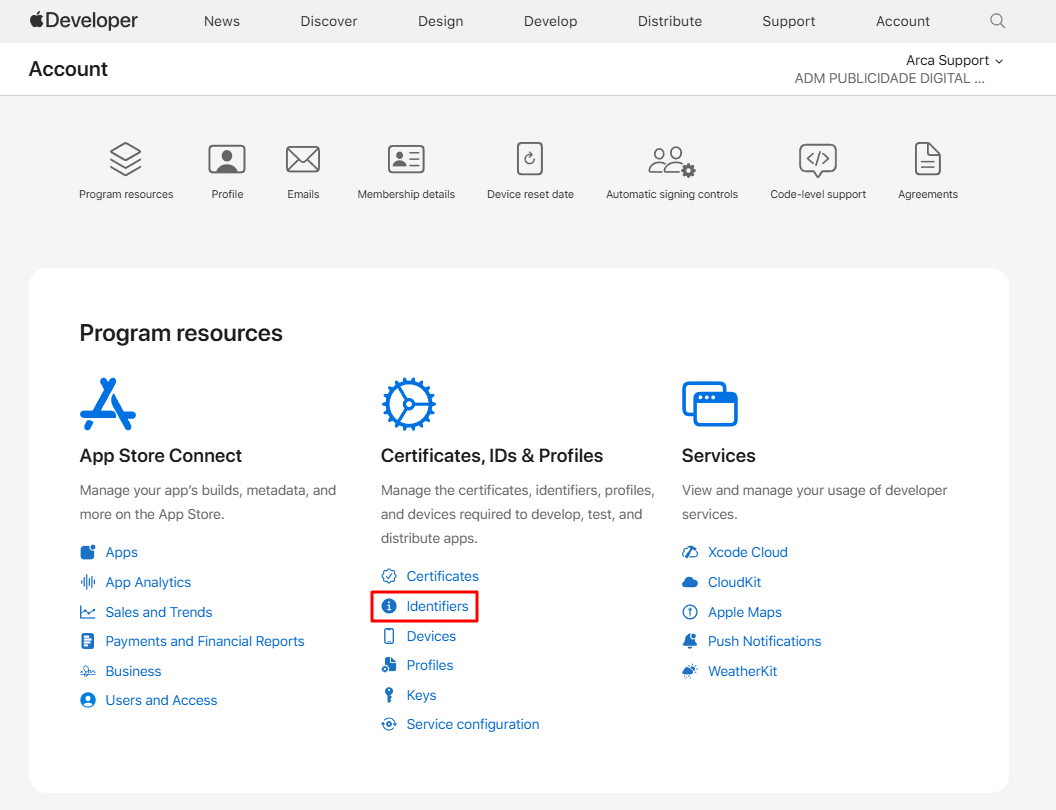Click the Services heading
This screenshot has height=810, width=1056.
pyautogui.click(x=719, y=456)
